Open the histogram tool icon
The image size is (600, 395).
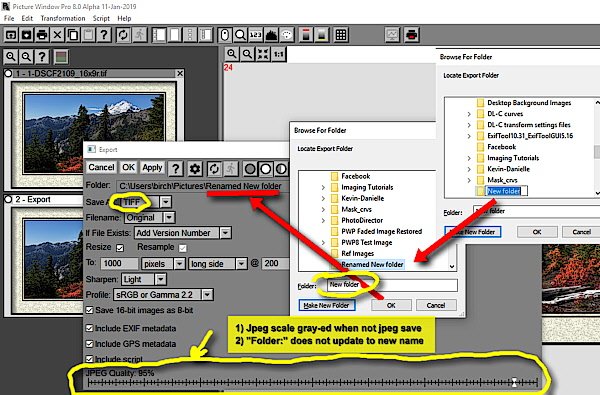[271, 35]
